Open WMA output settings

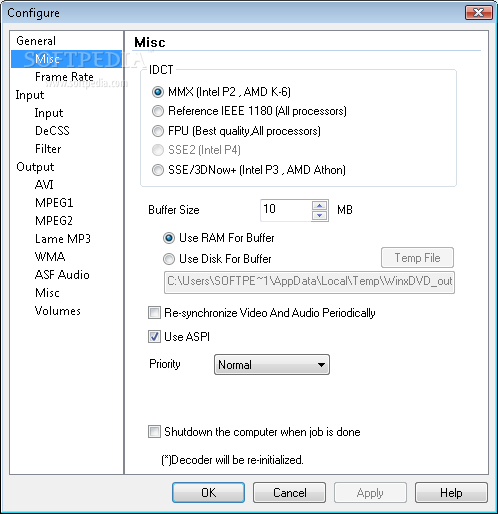click(x=50, y=257)
